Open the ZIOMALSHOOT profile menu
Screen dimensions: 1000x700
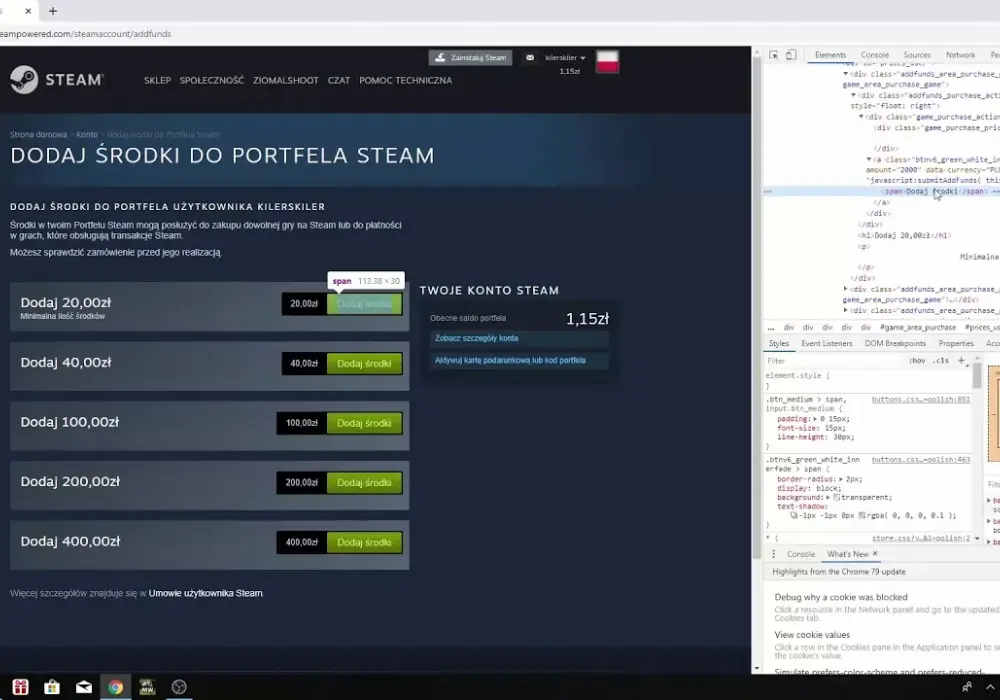286,80
